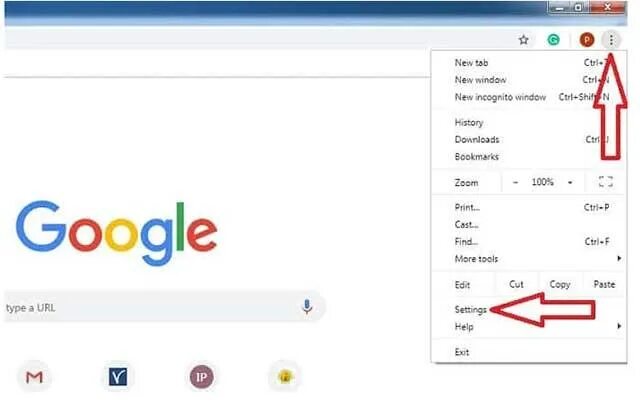Click the Copy button in Edit row
Screen dimensions: 640x406
click(560, 284)
